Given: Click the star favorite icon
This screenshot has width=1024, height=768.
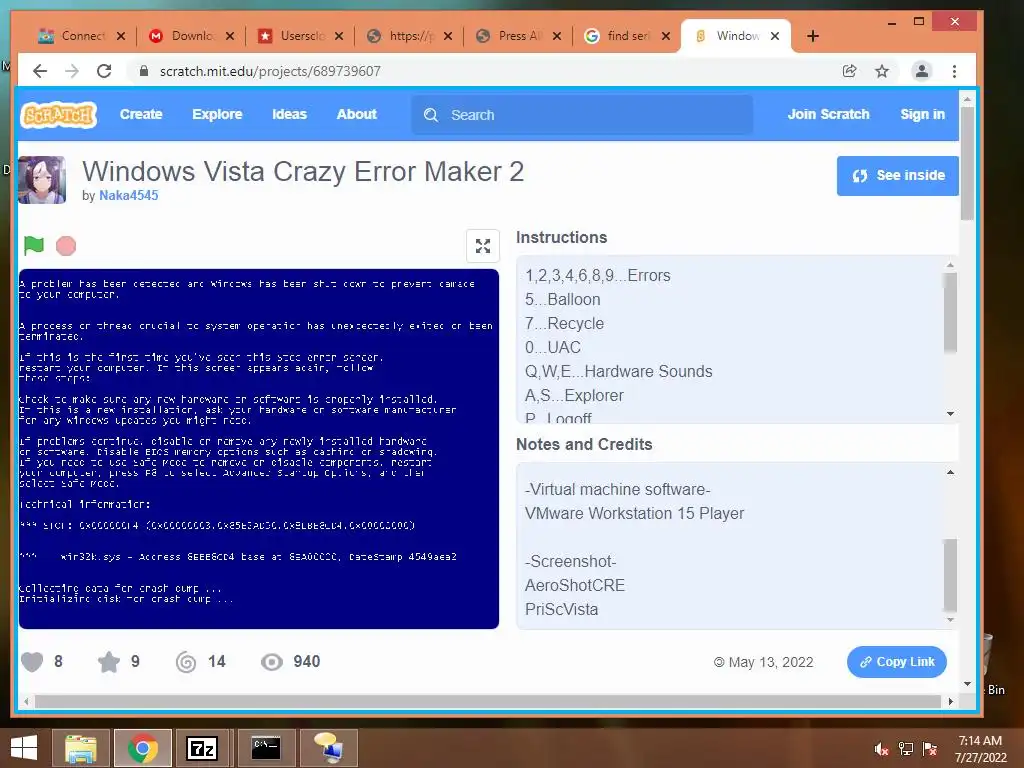Looking at the screenshot, I should [x=109, y=662].
